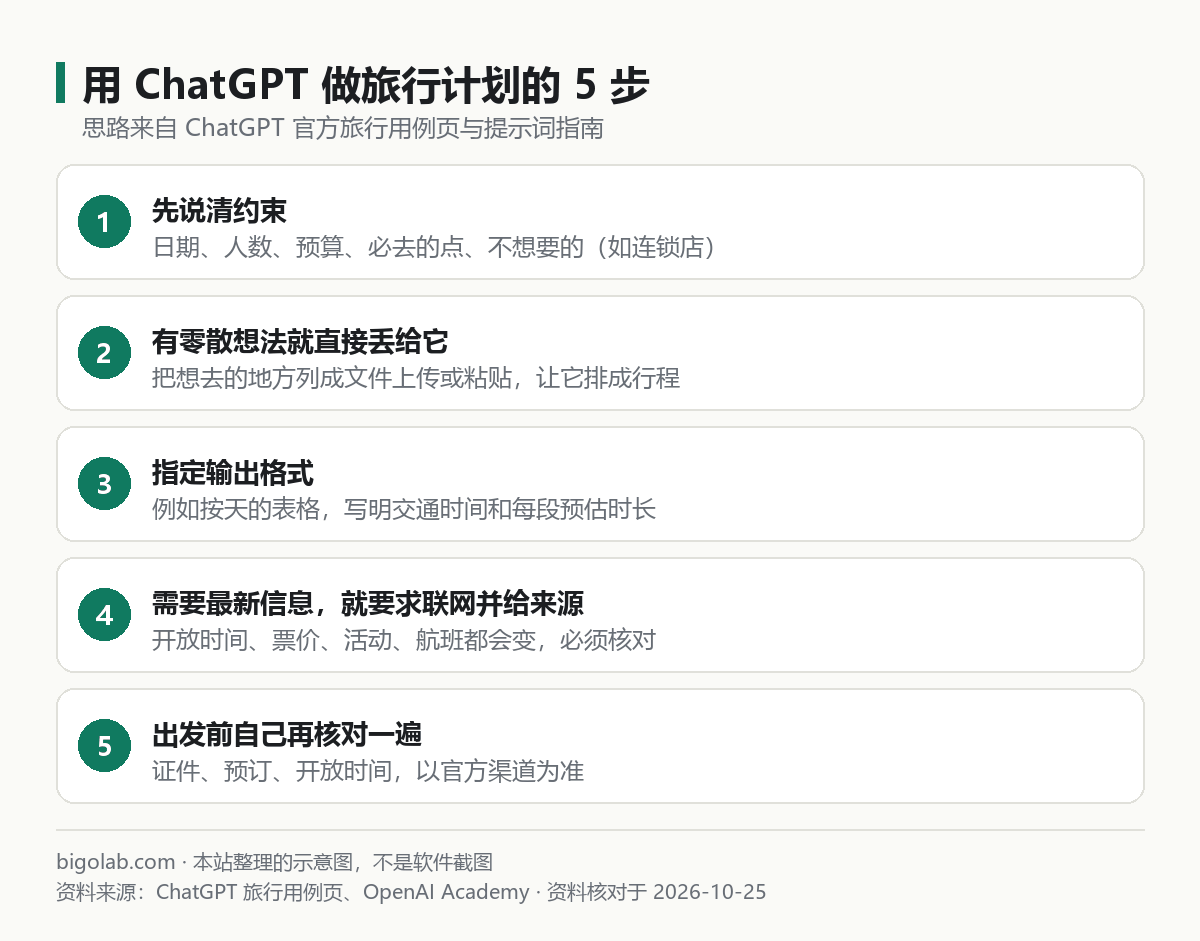Screen dimensions: 1200x941
Task: Click the step 3 number circle
Action: point(105,484)
